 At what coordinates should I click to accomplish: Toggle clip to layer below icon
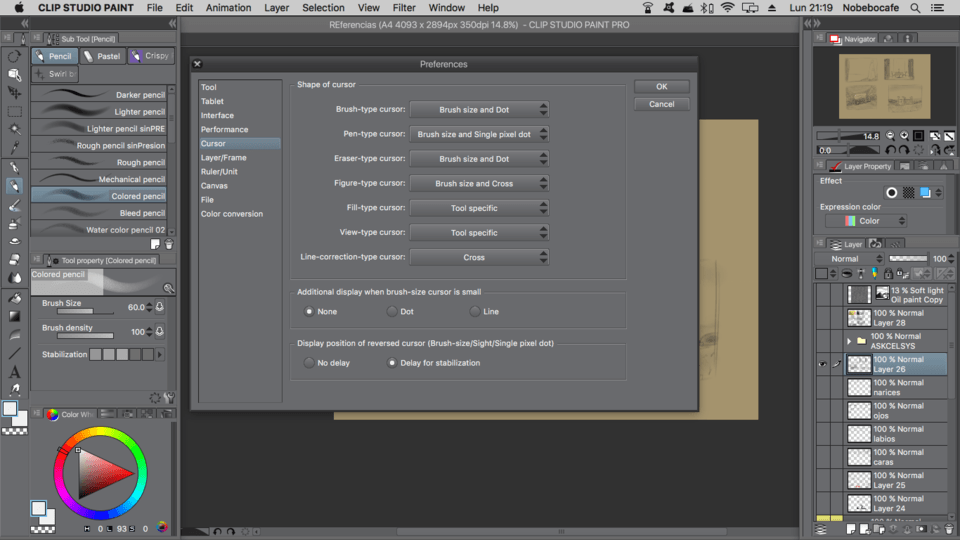[x=847, y=274]
